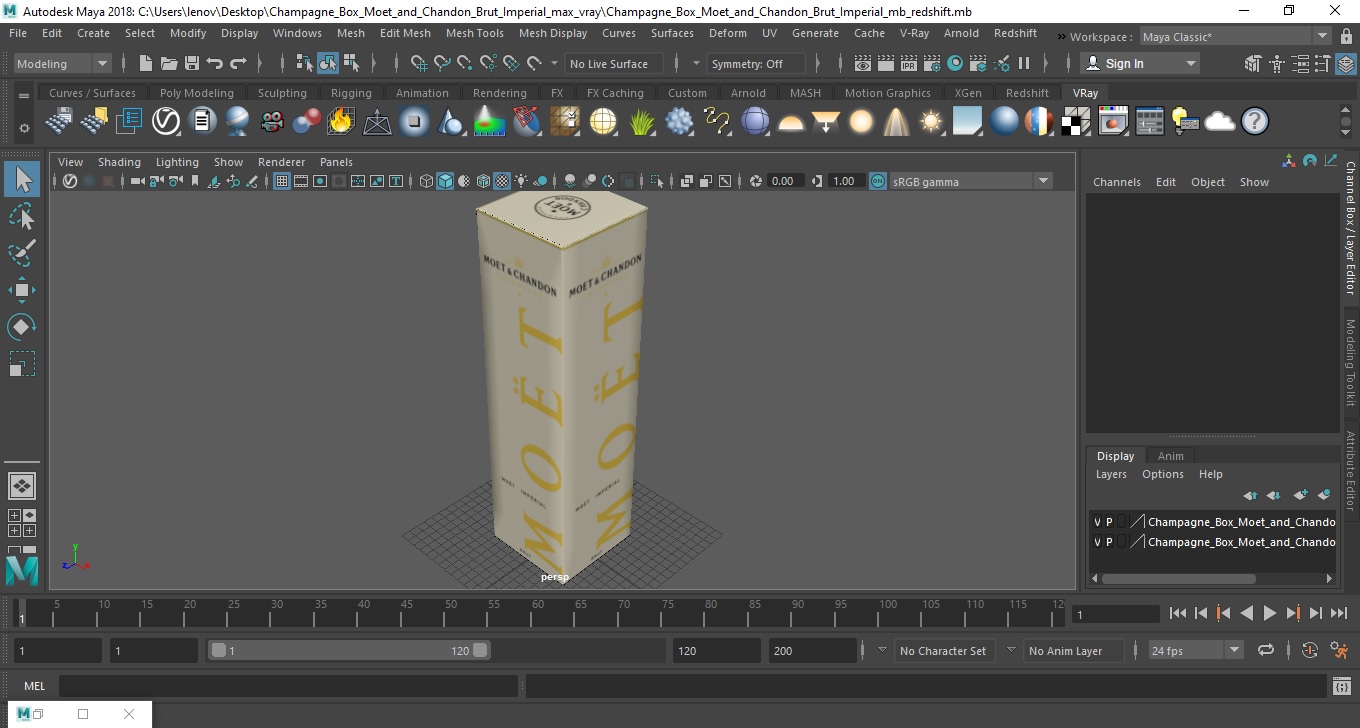Open the Sign In account dropdown
Image resolution: width=1360 pixels, height=728 pixels.
(1140, 64)
